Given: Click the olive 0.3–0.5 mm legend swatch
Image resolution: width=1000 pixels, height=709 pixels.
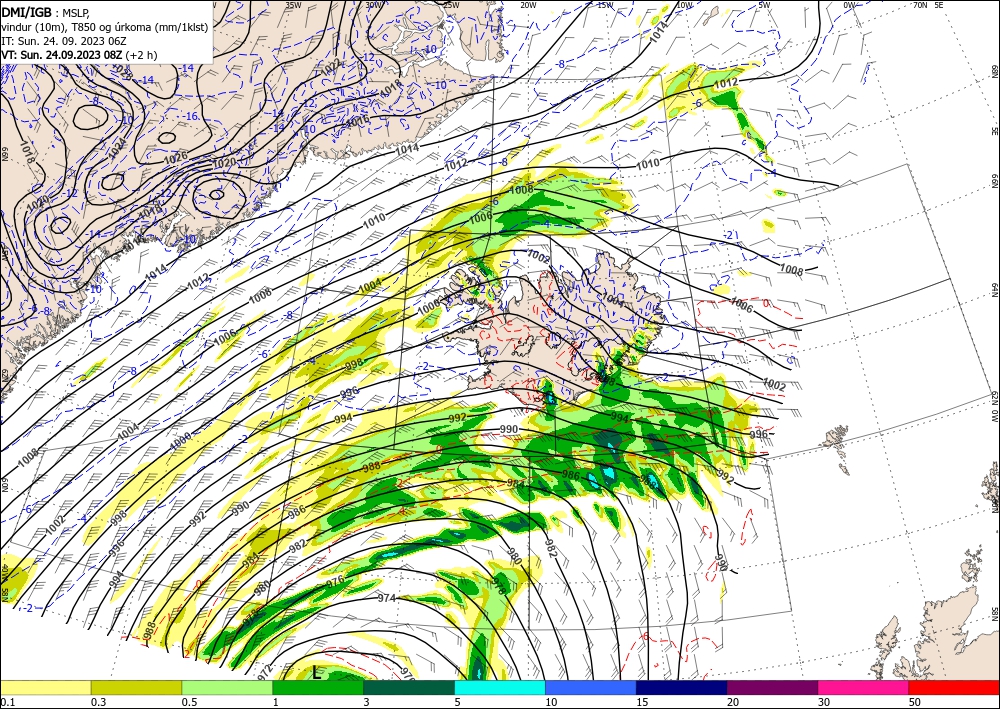Looking at the screenshot, I should point(136,687).
